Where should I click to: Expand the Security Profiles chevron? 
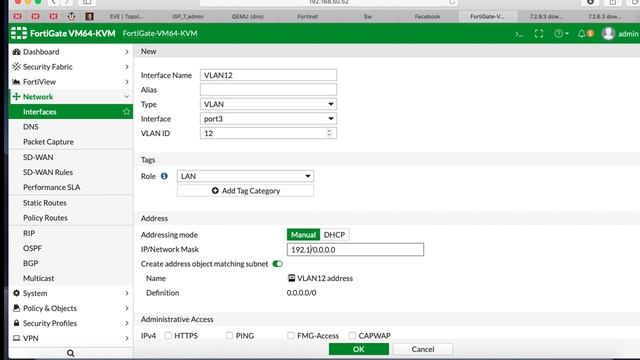(x=127, y=323)
